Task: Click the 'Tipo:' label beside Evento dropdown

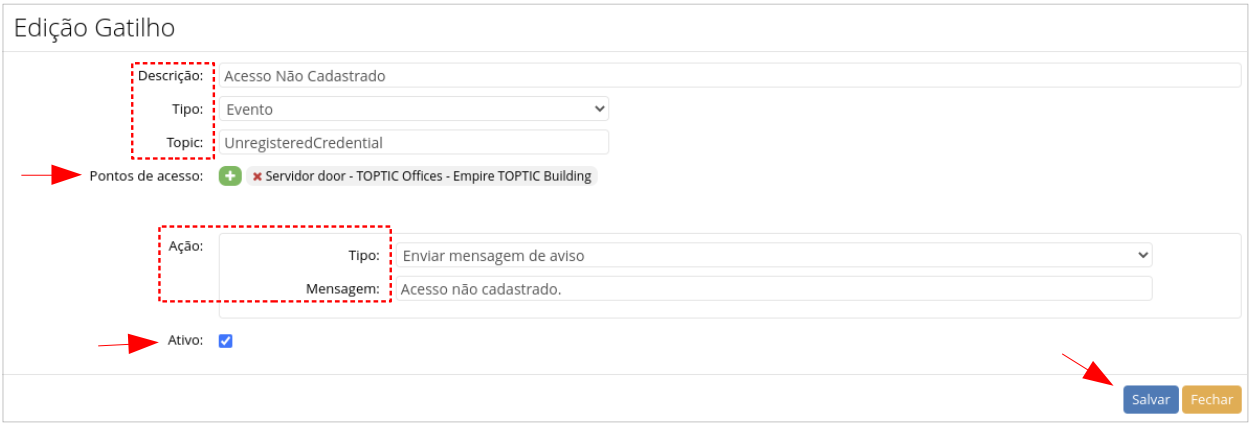Action: point(188,109)
